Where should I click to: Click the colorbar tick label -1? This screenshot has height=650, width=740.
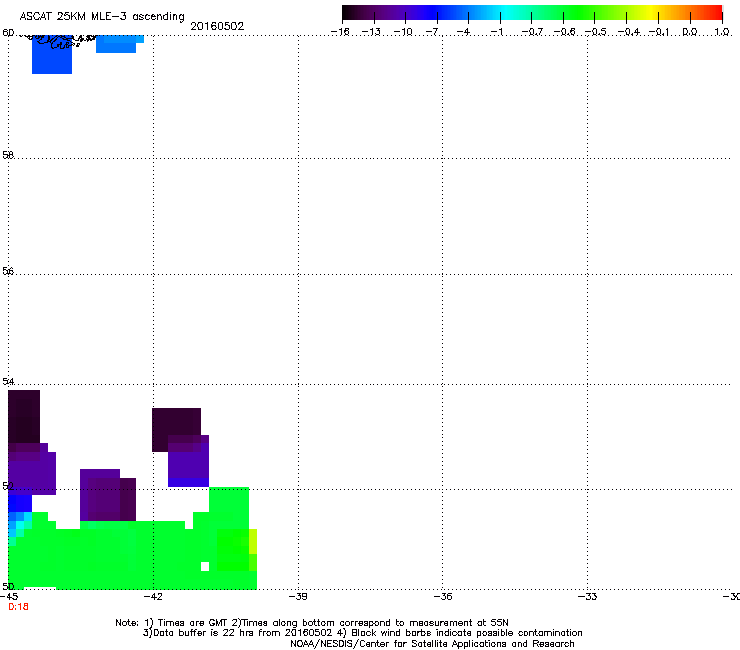pos(496,32)
